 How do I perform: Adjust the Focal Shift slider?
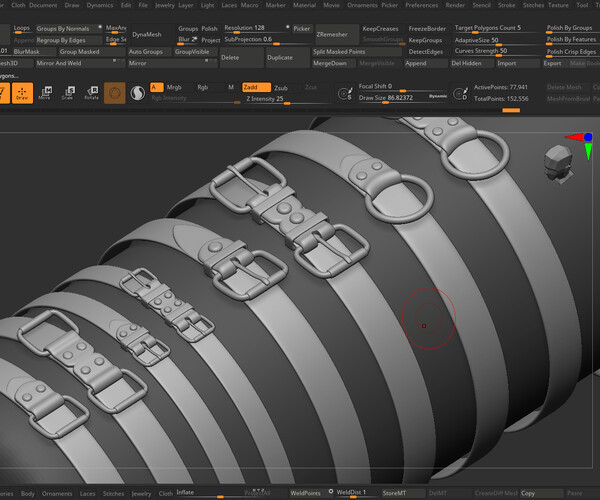pos(402,87)
